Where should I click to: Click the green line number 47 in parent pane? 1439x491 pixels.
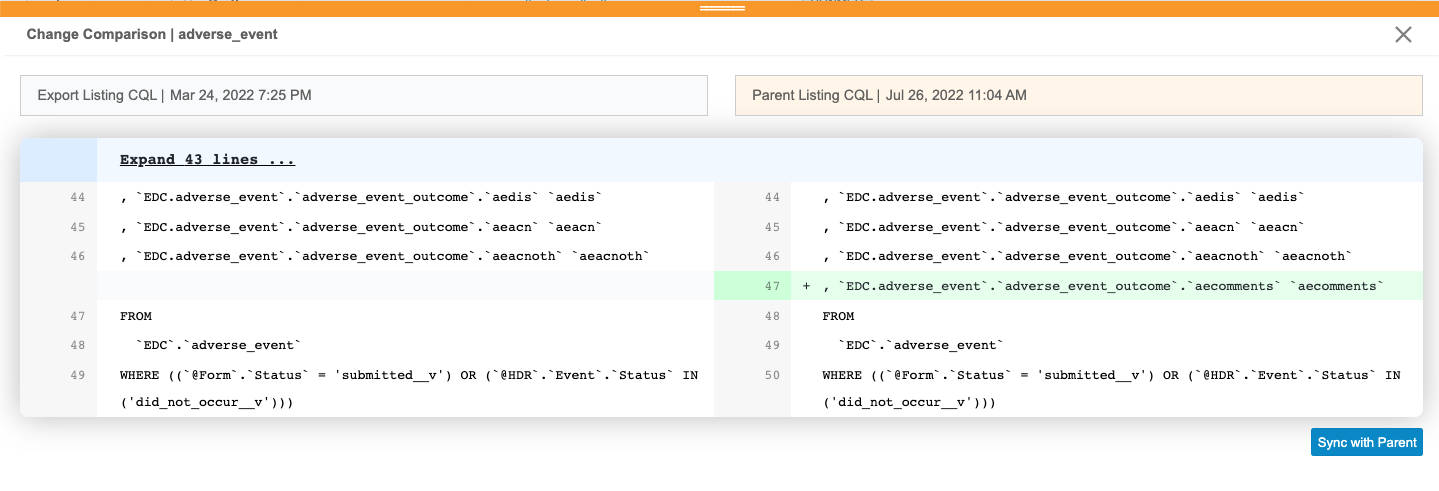(x=771, y=287)
